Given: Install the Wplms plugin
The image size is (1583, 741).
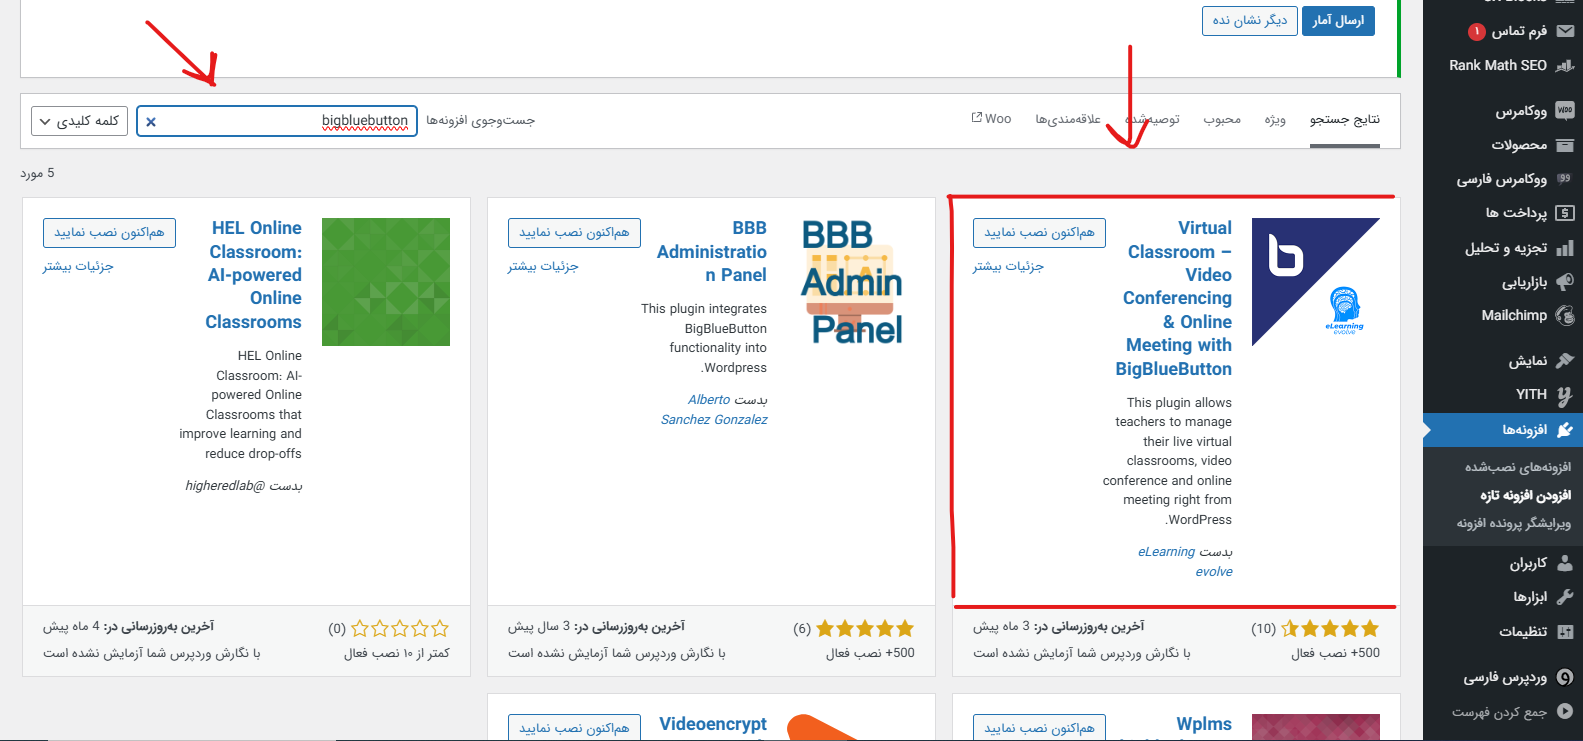Looking at the screenshot, I should pos(1039,728).
